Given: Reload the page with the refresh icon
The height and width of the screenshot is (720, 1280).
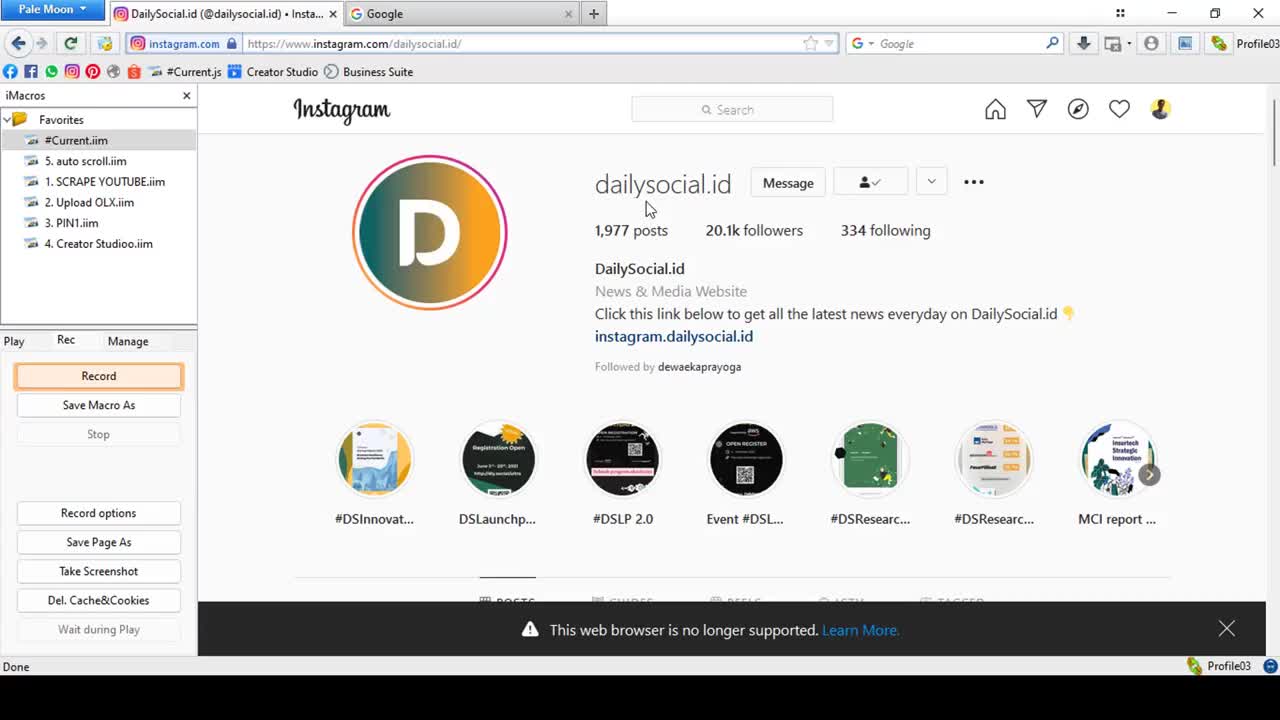Looking at the screenshot, I should tap(71, 43).
